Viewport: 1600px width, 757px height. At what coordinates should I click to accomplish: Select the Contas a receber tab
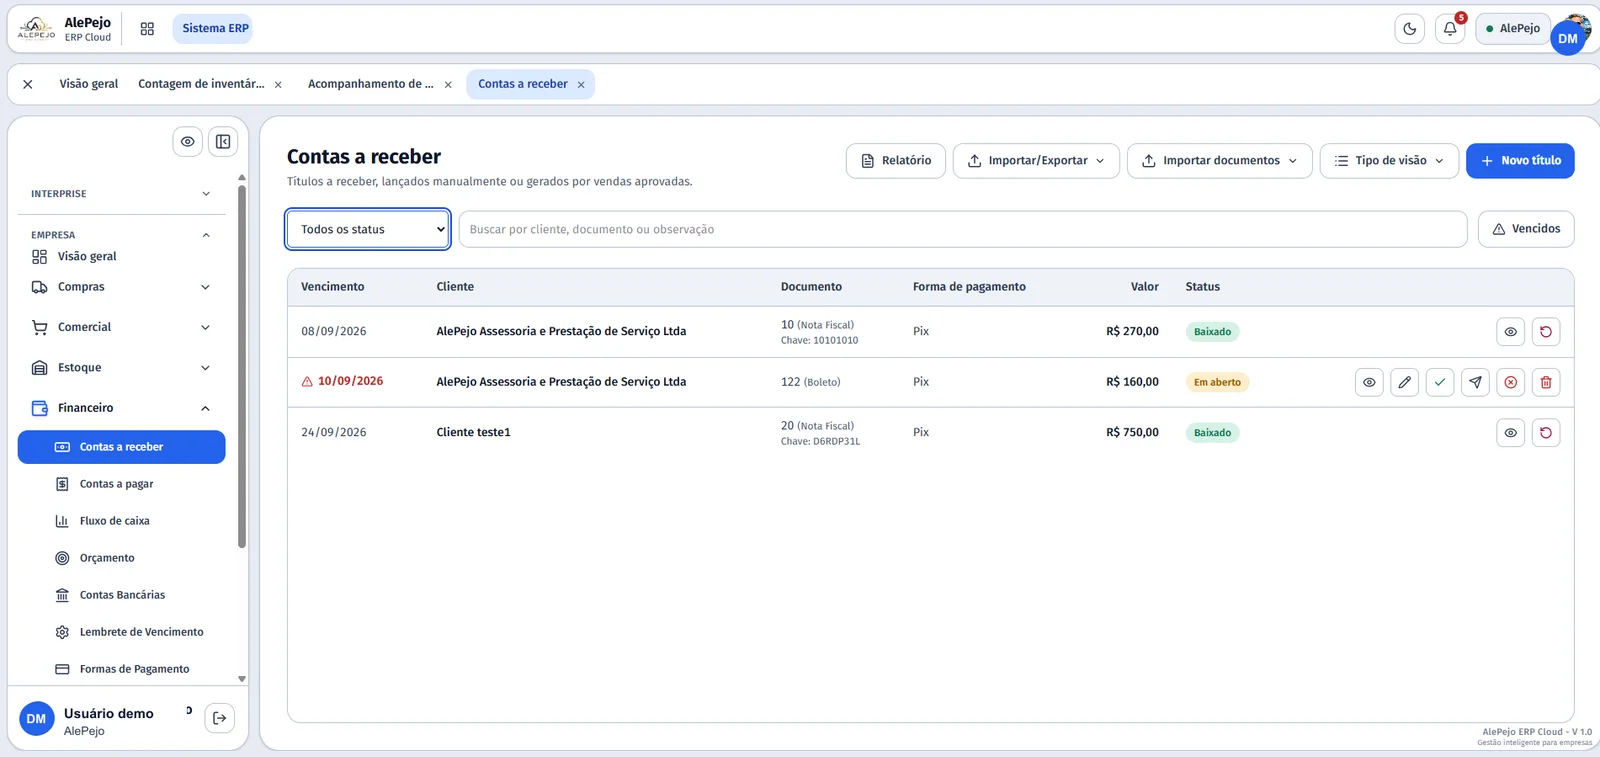tap(522, 84)
